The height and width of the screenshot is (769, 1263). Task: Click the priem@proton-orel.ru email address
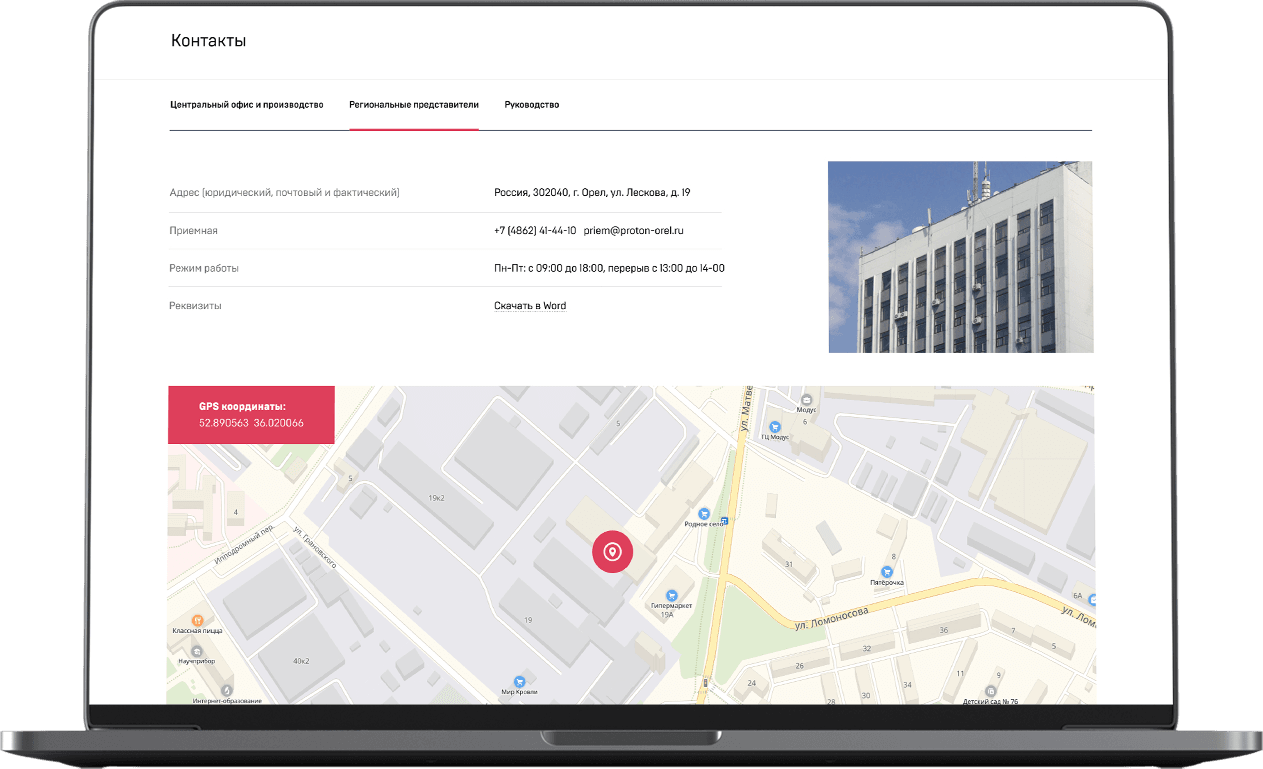(x=633, y=231)
